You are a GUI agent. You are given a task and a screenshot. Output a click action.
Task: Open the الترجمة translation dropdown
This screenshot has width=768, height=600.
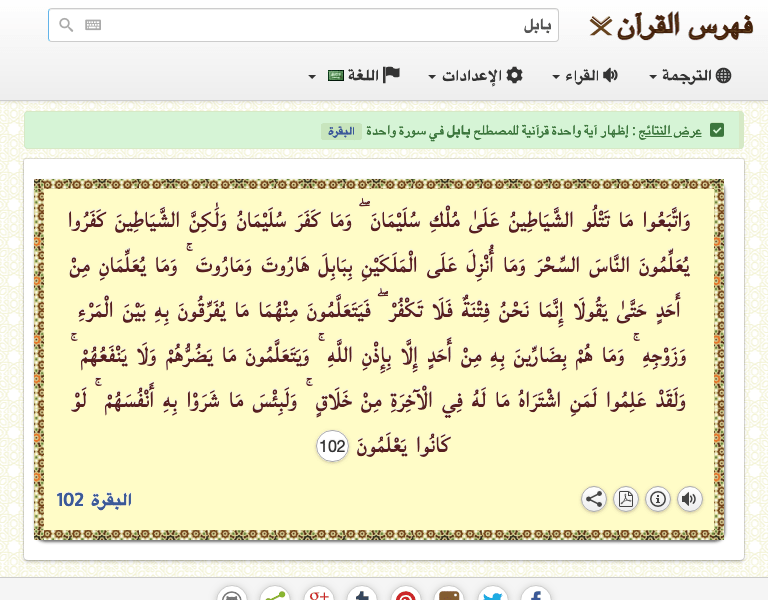(x=690, y=75)
